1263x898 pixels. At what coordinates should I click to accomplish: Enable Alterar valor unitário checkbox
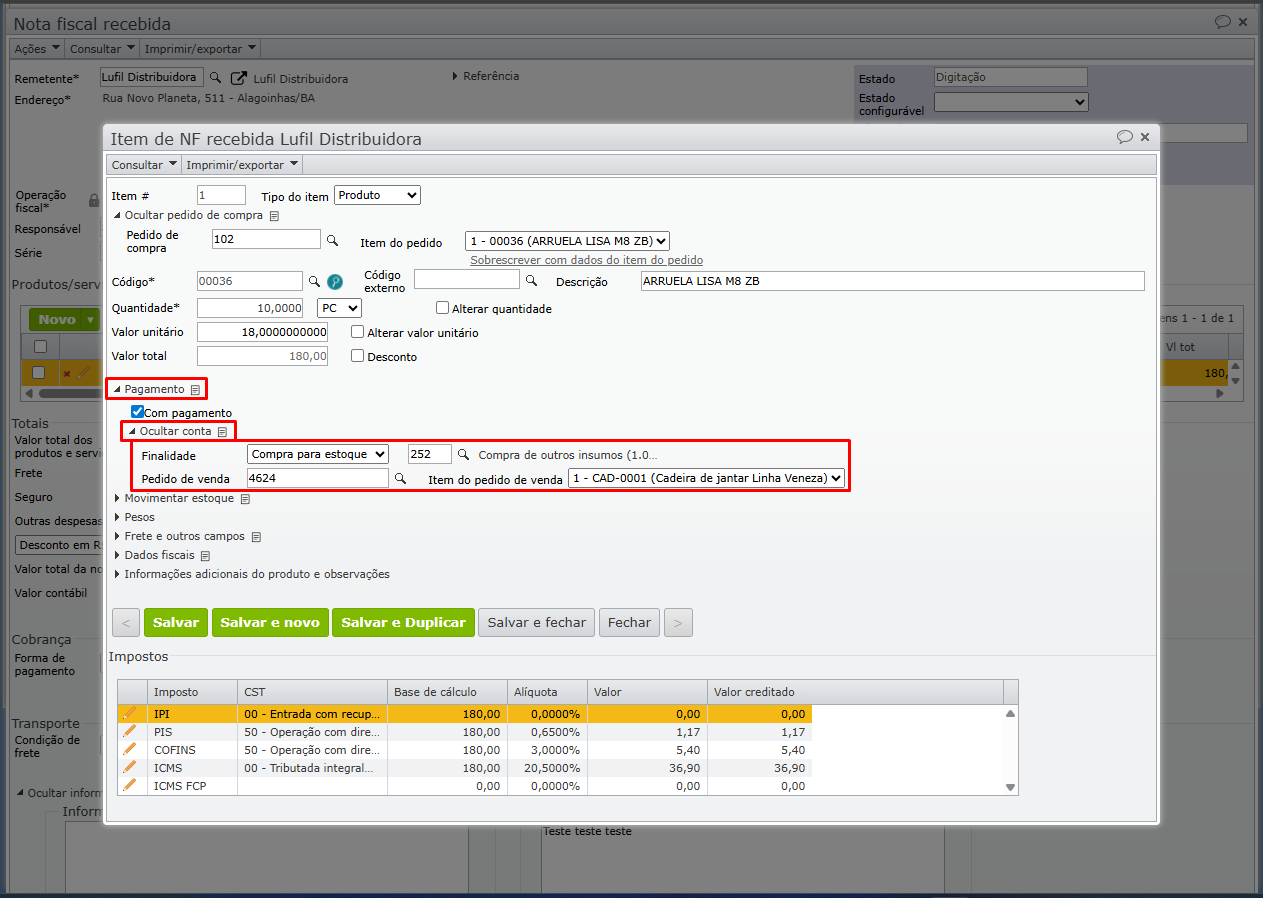coord(358,332)
